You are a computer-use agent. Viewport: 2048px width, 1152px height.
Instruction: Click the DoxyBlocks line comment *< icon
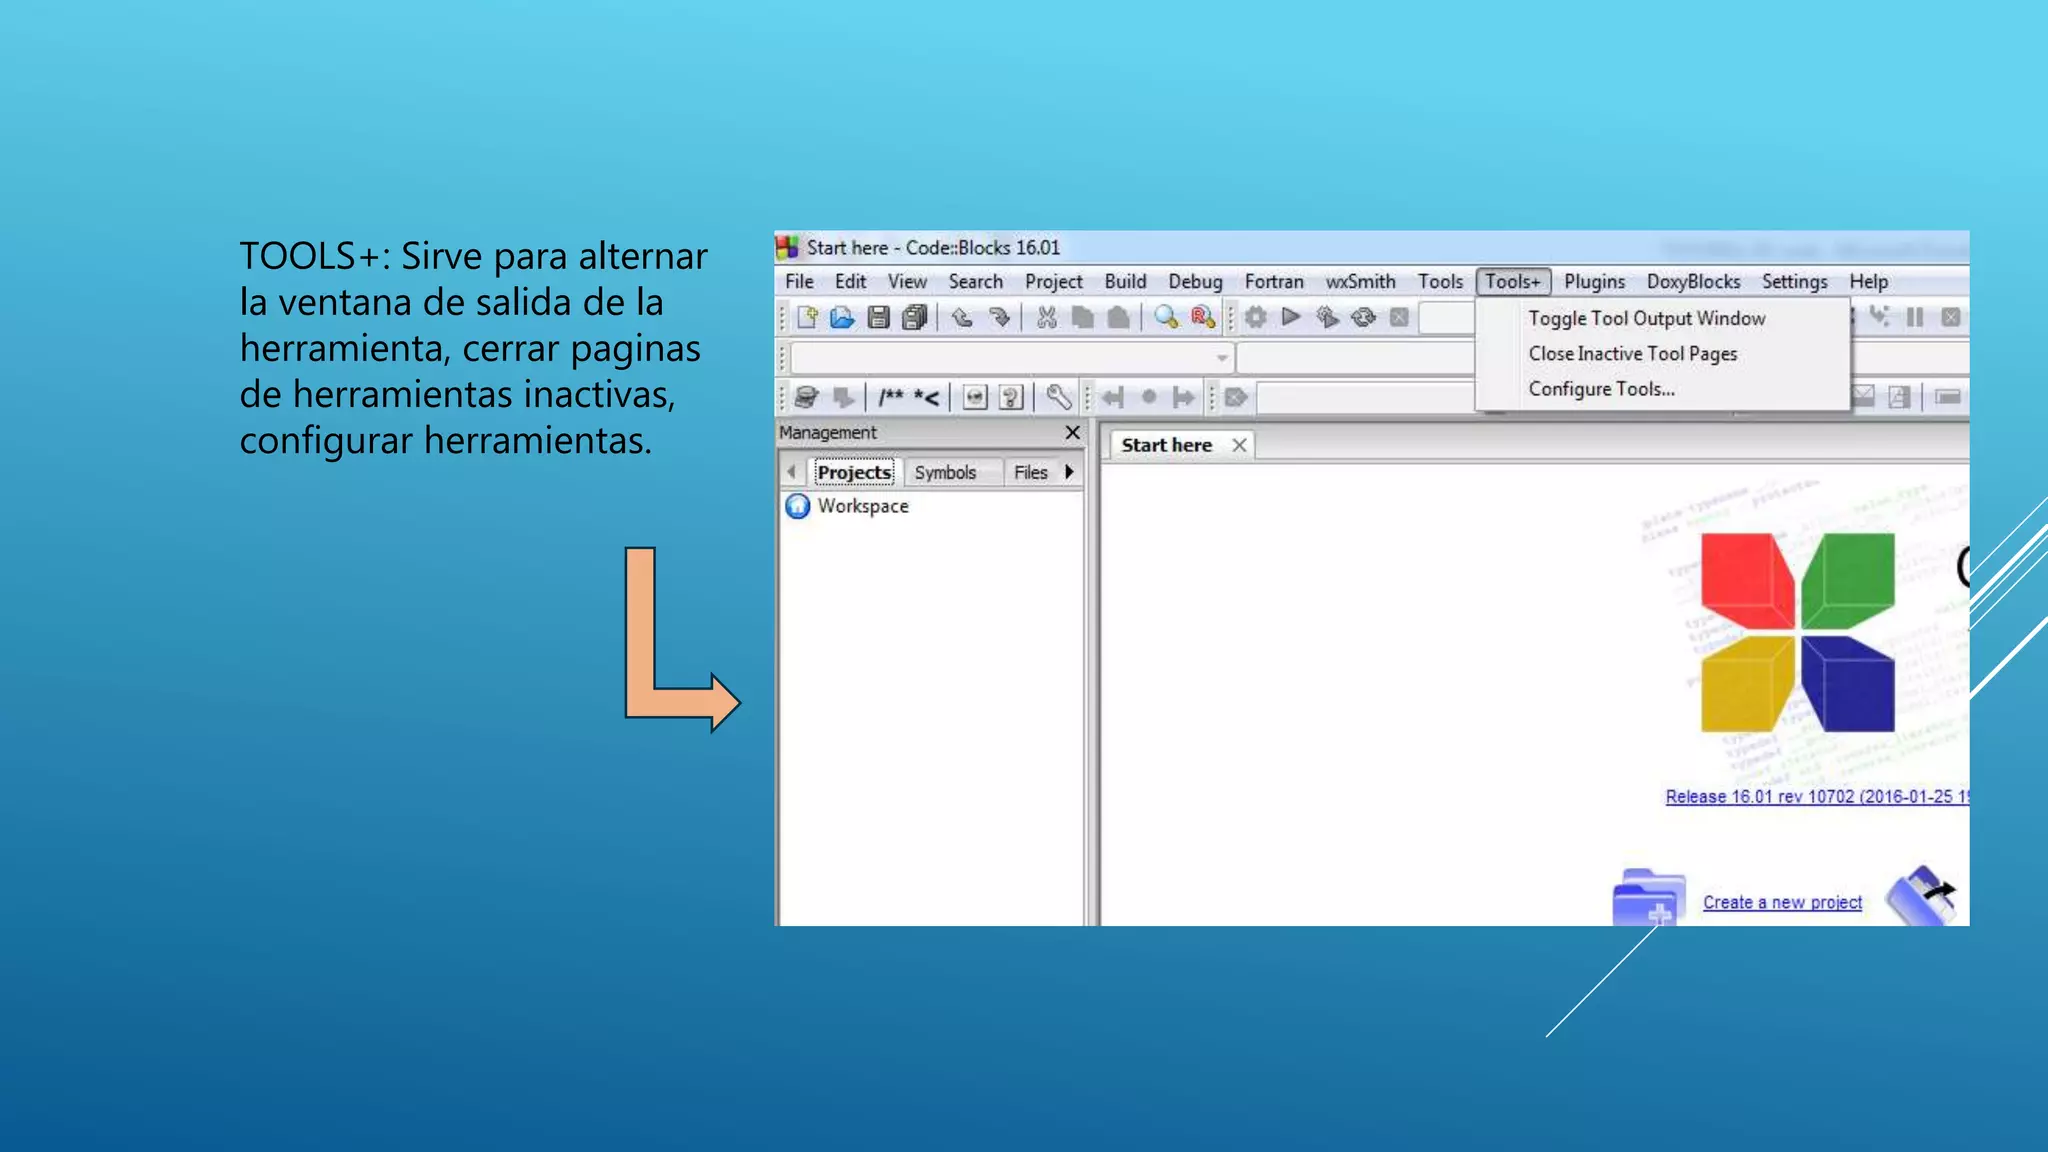(x=927, y=398)
